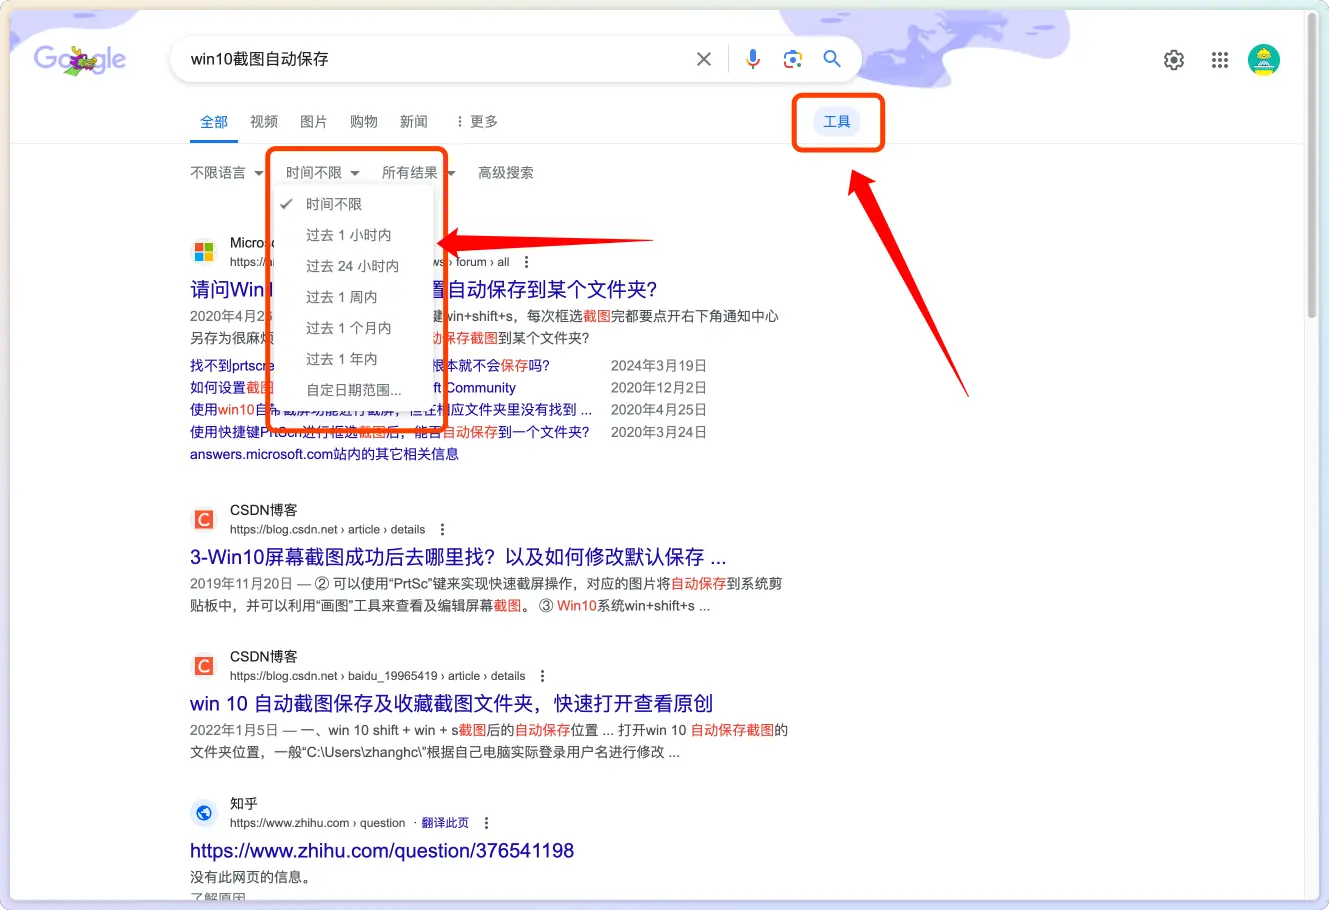
Task: Switch to the 新闻 tab
Action: point(414,122)
